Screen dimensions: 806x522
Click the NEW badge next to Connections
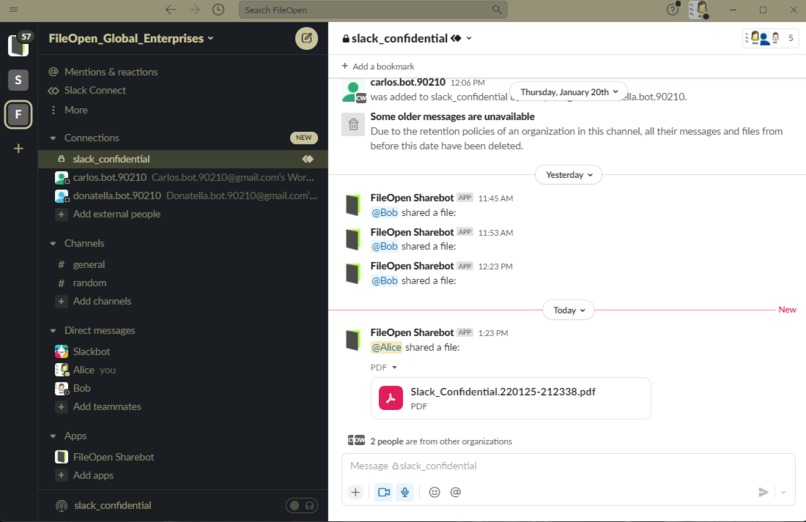pyautogui.click(x=304, y=138)
